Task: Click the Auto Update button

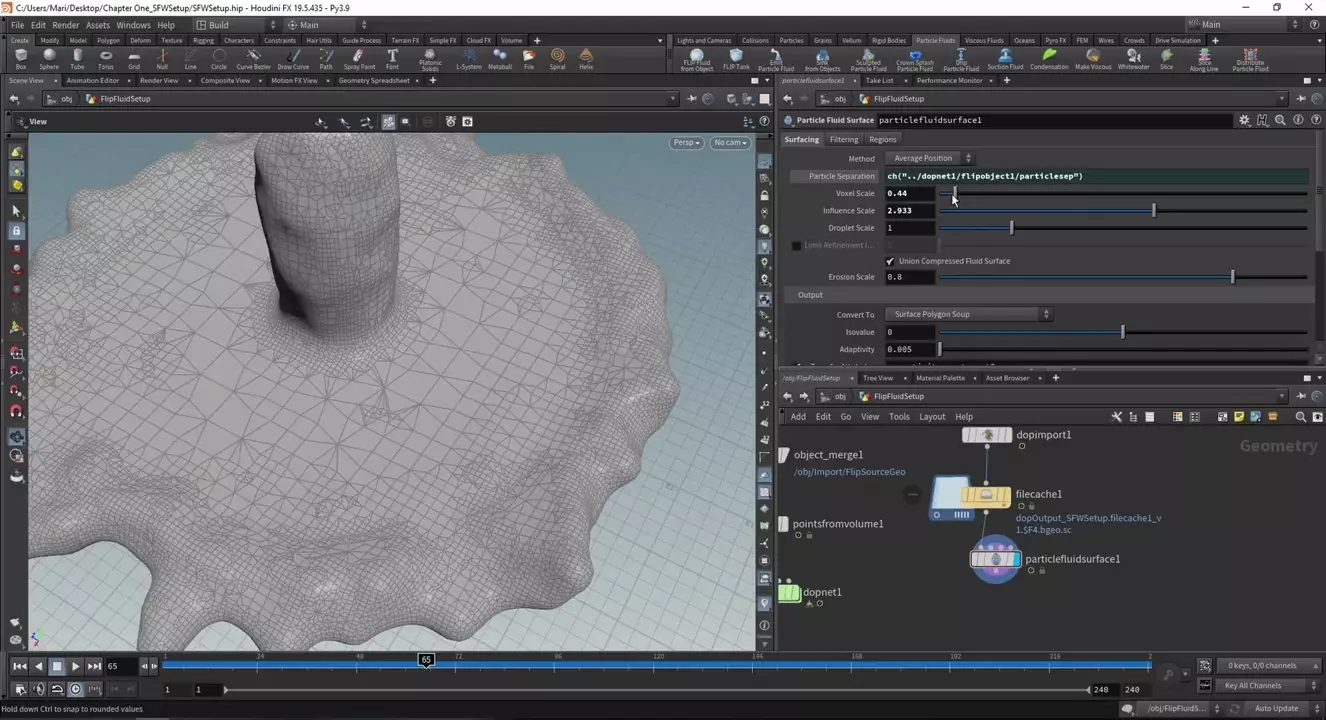Action: coord(1277,708)
